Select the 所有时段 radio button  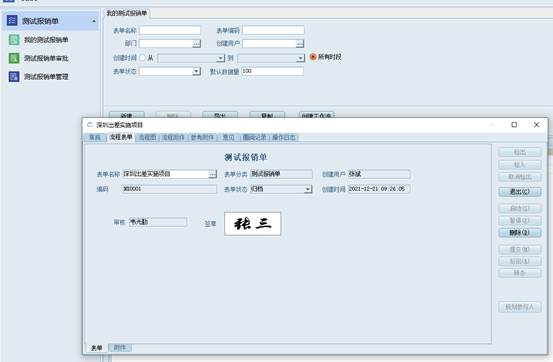pos(313,57)
